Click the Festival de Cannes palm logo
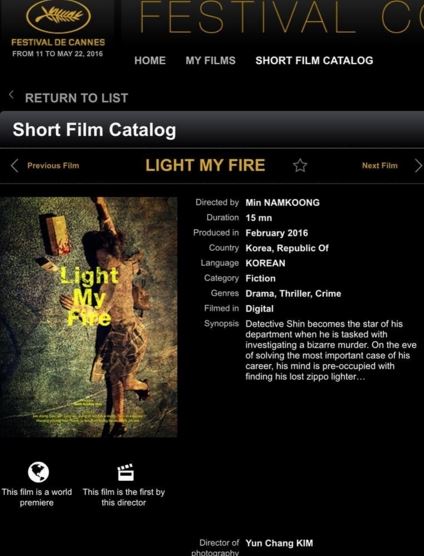Viewport: 424px width, 556px height. (x=58, y=16)
